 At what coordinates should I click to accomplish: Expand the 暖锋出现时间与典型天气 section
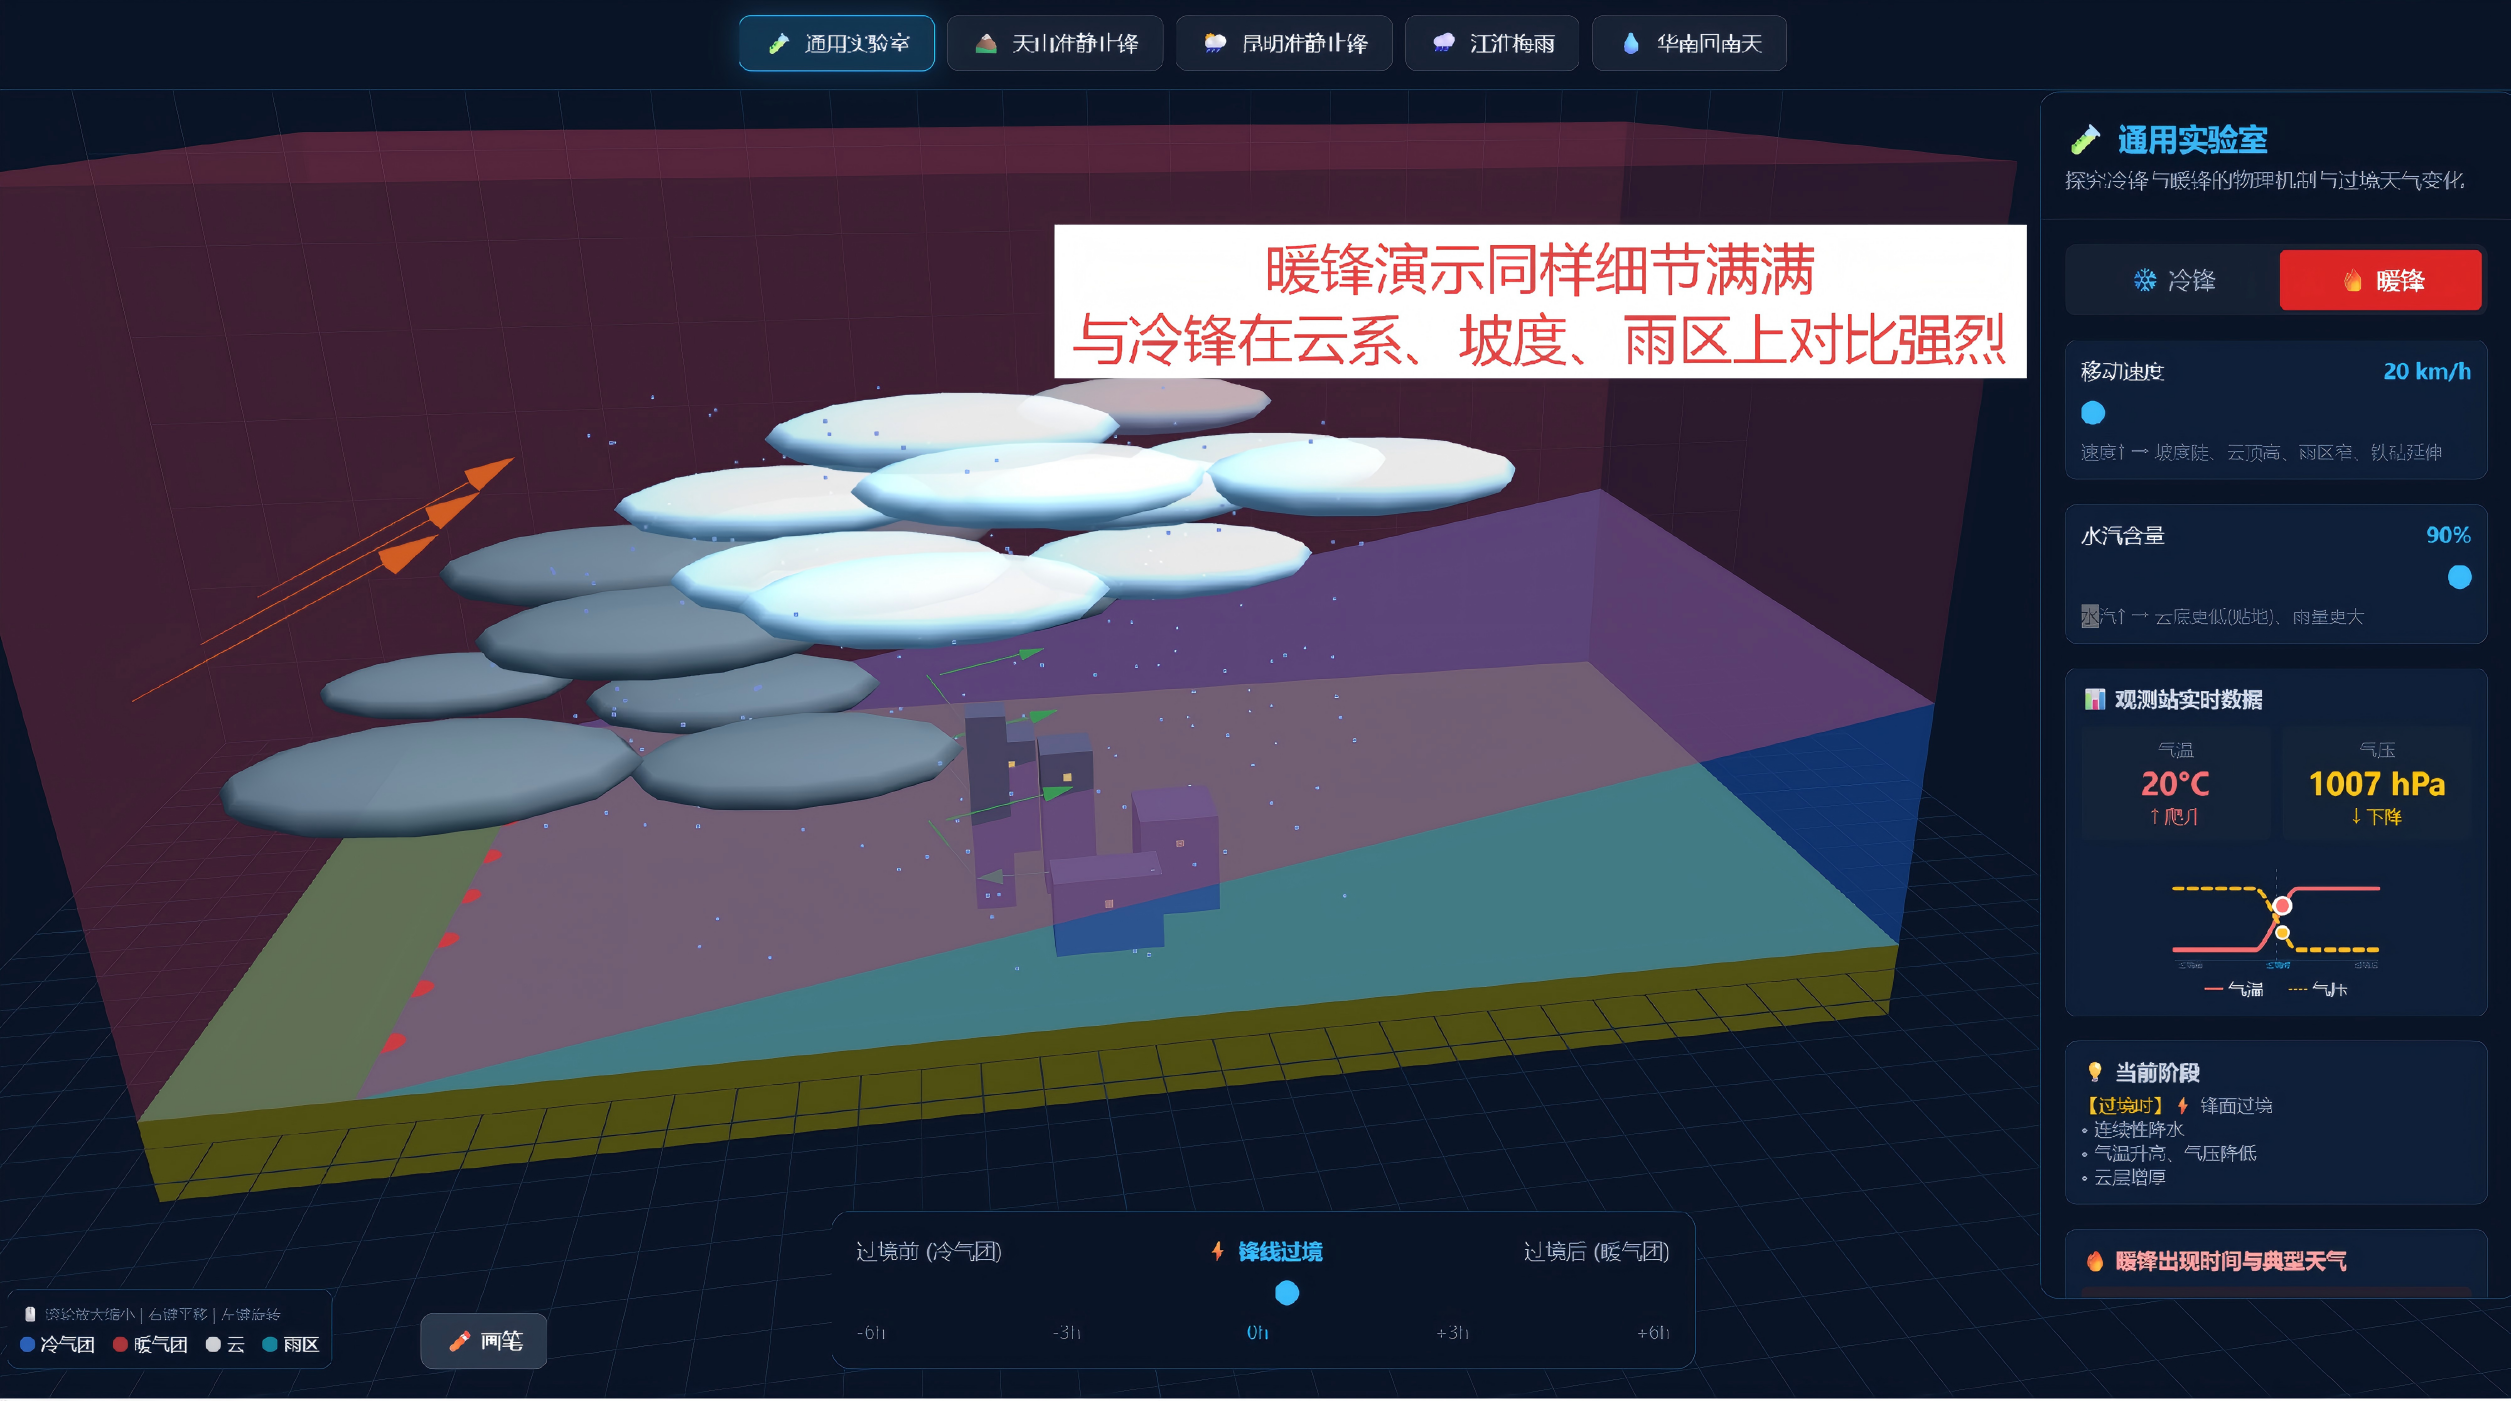pos(2230,1261)
